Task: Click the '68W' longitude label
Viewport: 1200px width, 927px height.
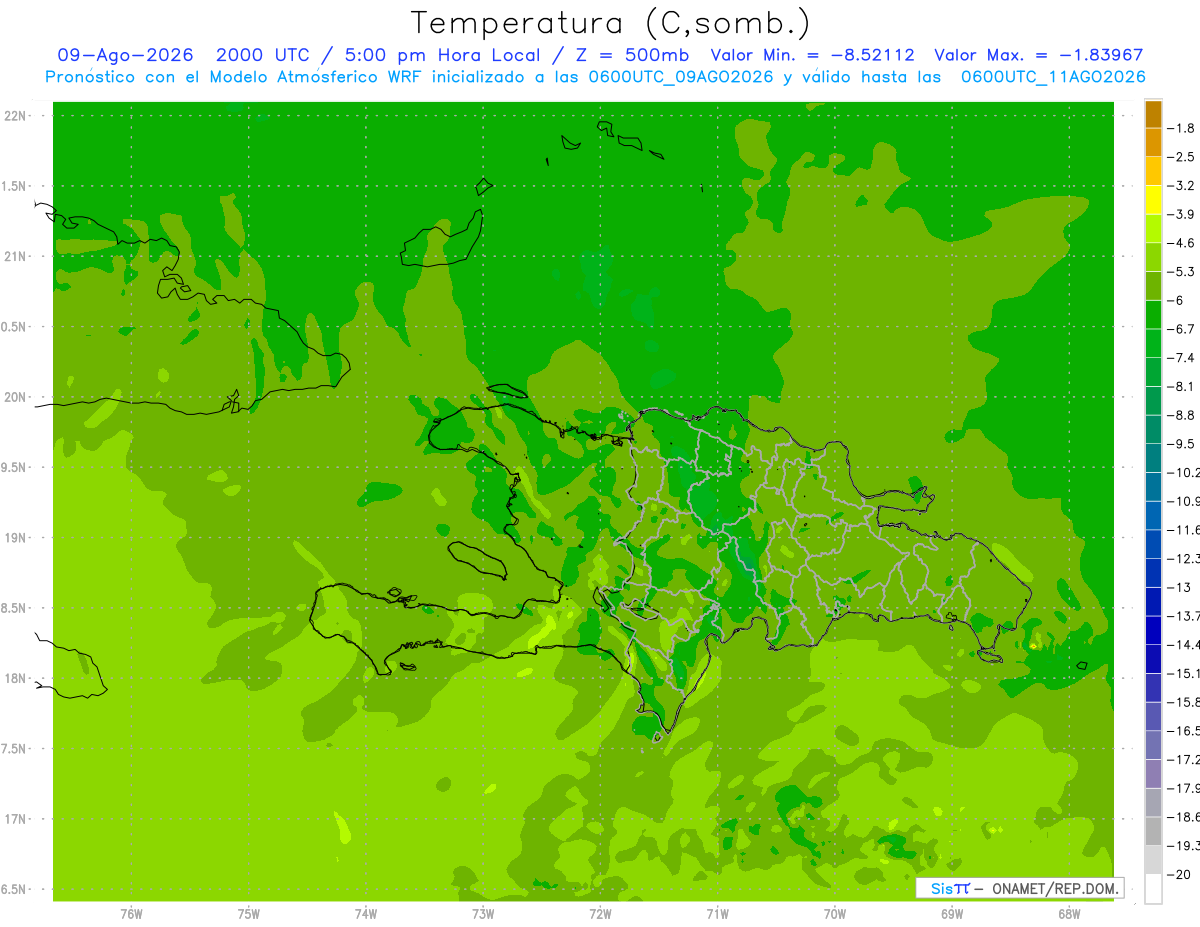Action: point(1069,913)
